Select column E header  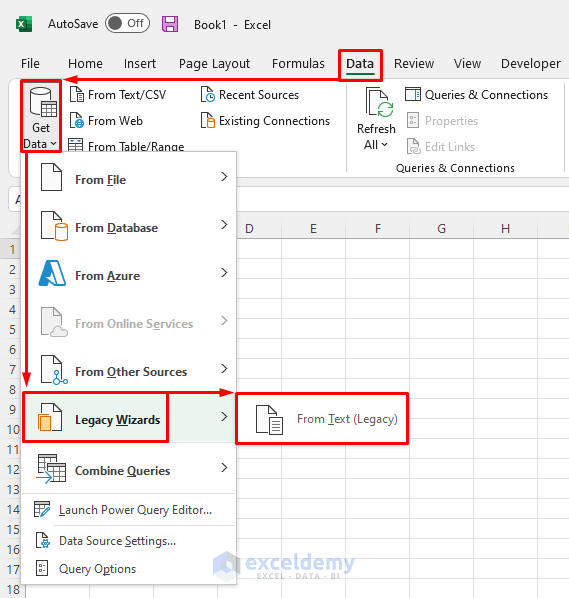313,229
